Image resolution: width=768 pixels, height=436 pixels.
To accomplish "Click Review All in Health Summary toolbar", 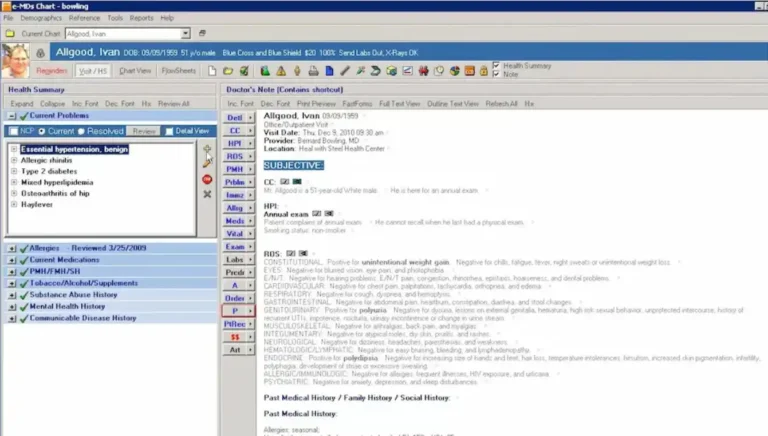I will pyautogui.click(x=173, y=104).
